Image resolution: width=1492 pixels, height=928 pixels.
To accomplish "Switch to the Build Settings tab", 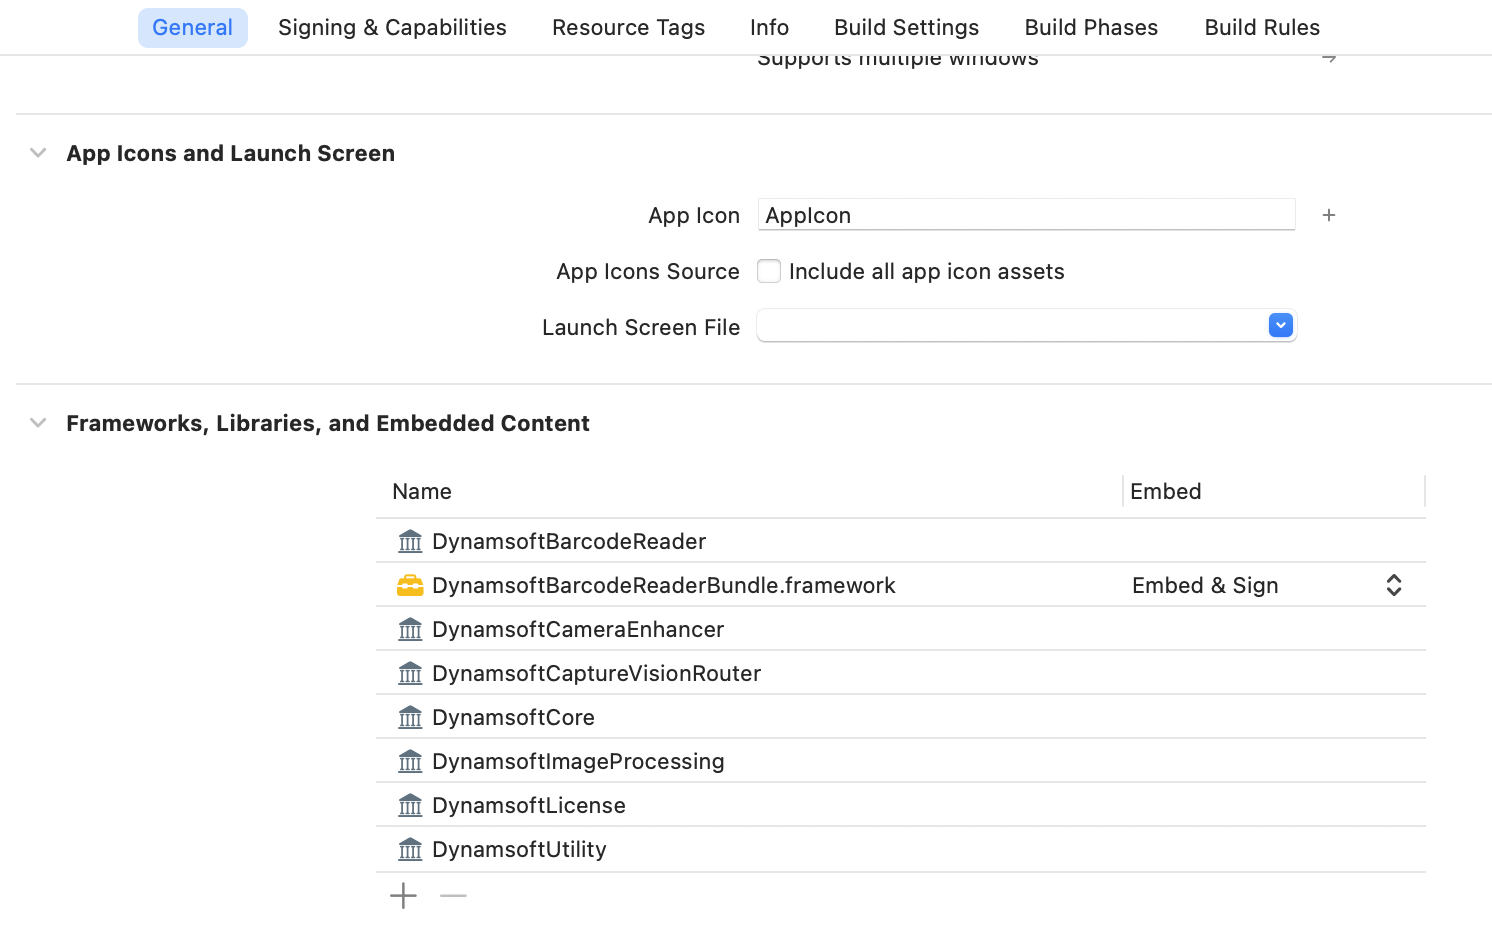I will 906,27.
